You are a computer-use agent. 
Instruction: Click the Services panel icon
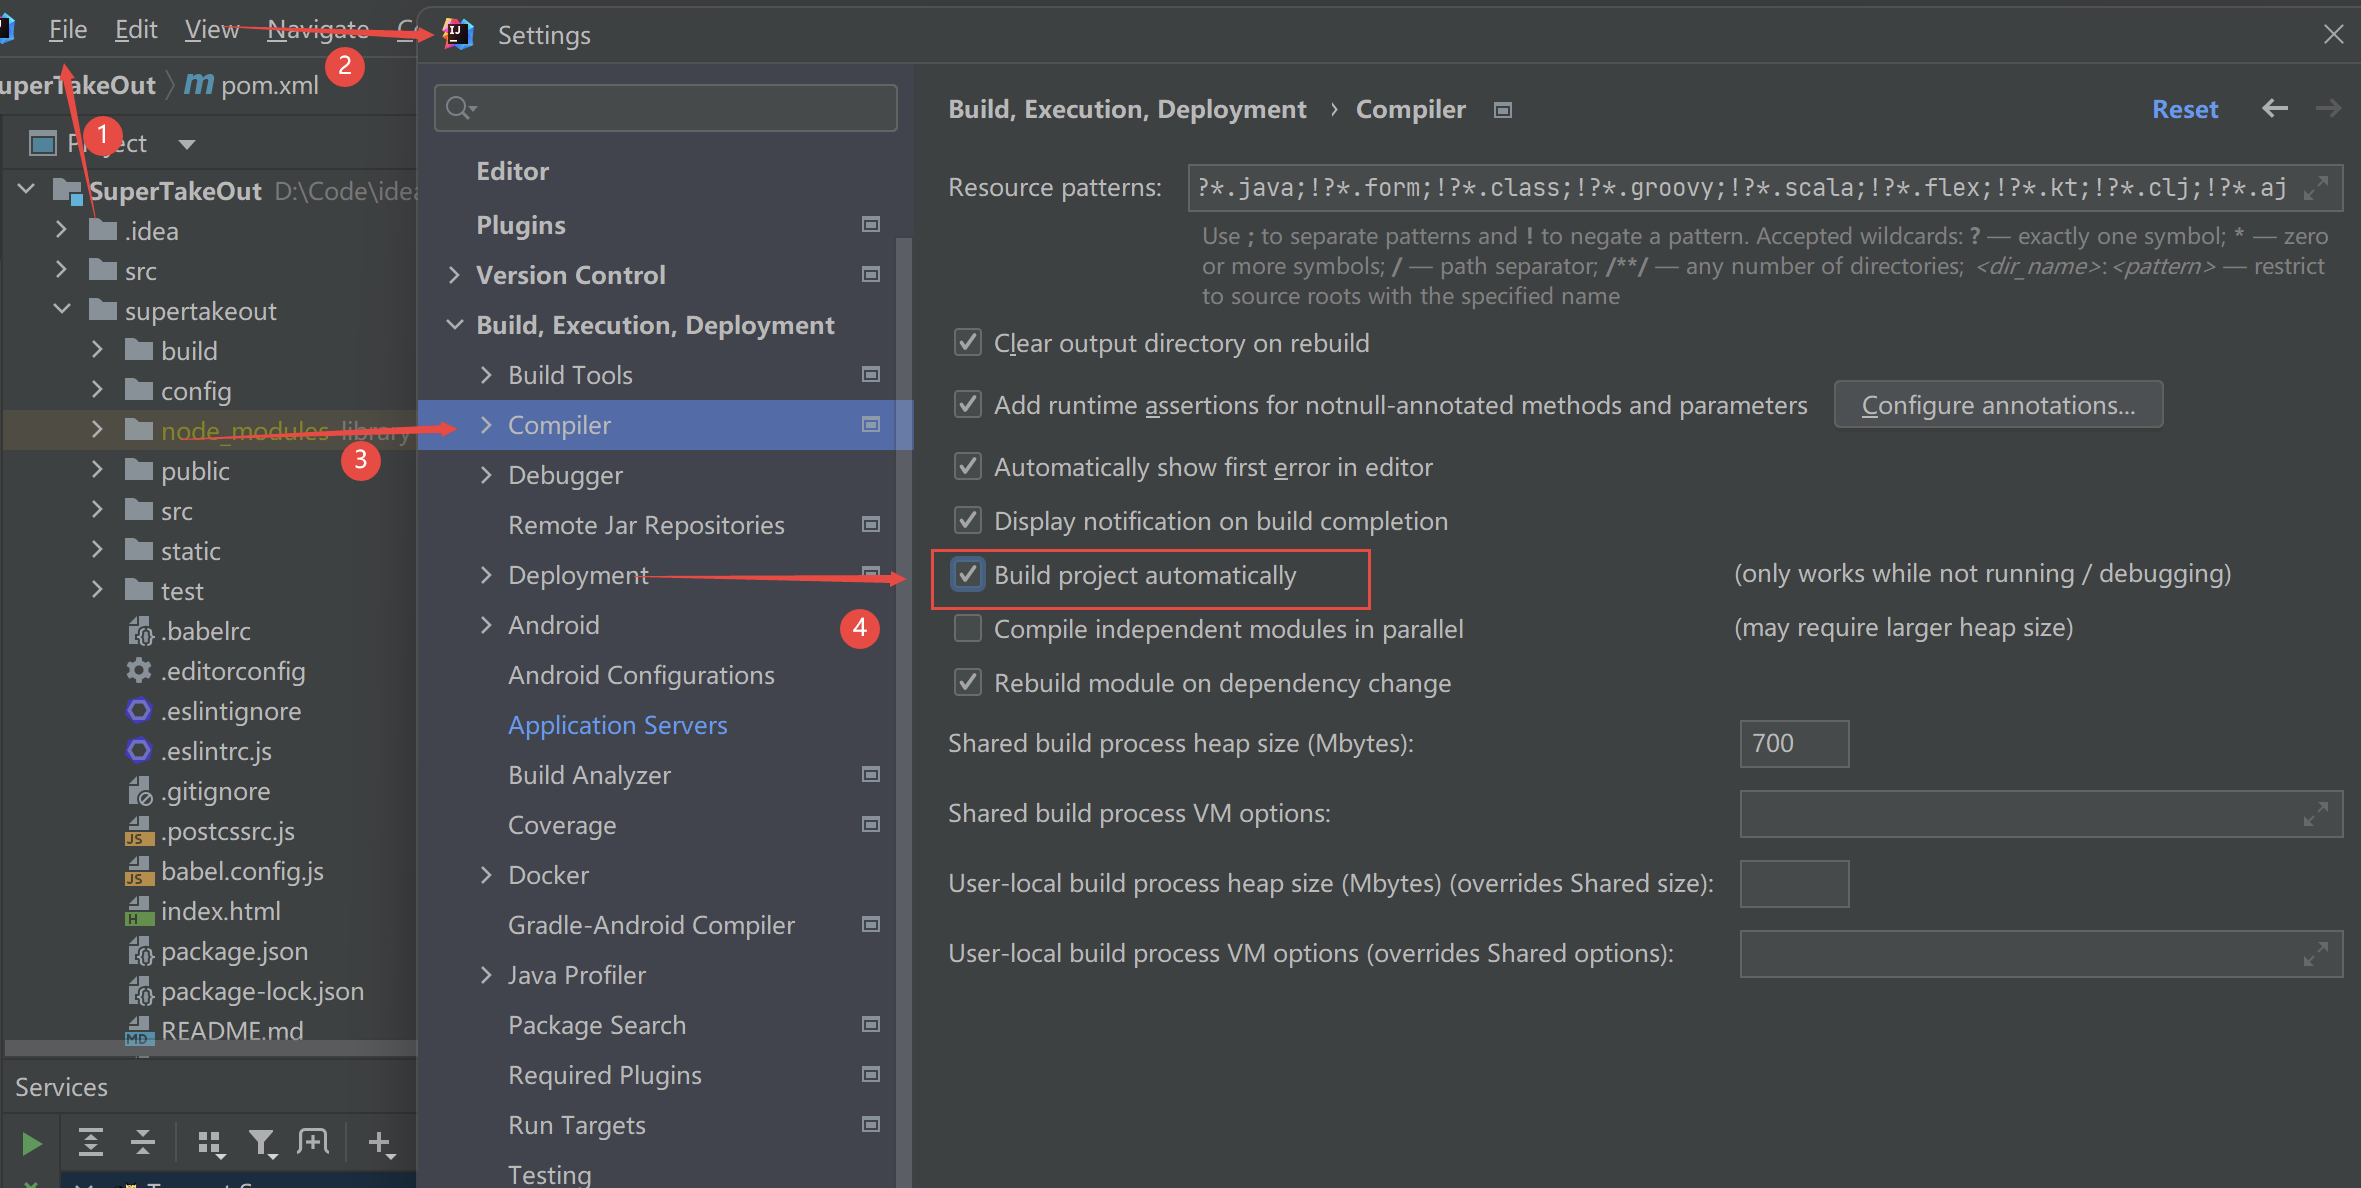(61, 1086)
